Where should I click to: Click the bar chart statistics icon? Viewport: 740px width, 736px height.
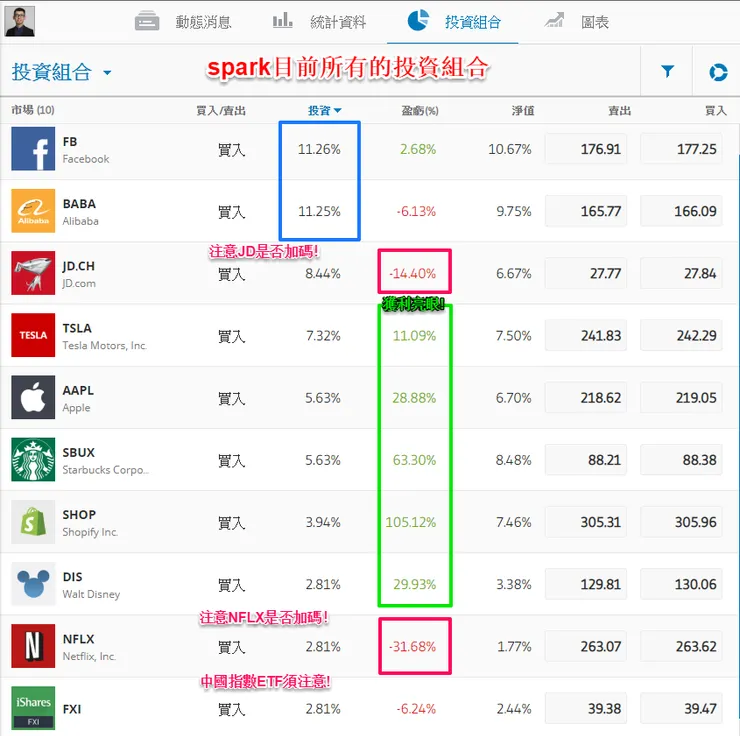(283, 20)
